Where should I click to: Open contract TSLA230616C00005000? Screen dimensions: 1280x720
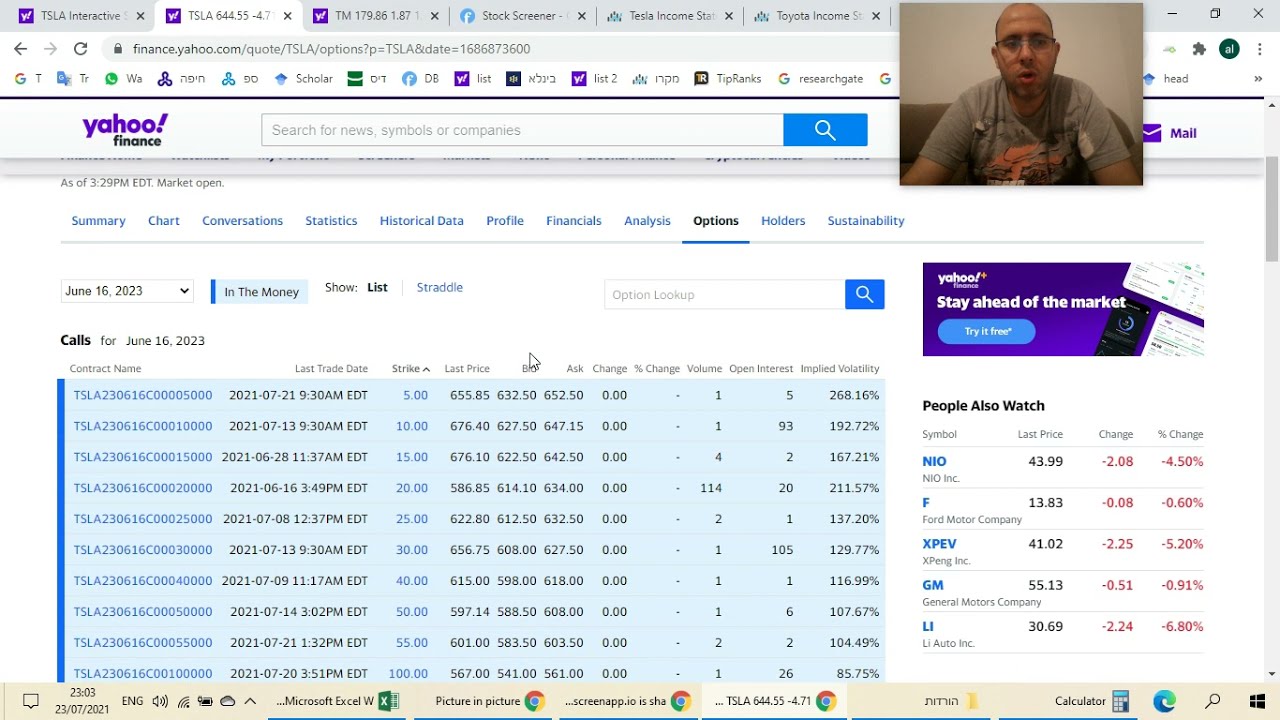click(x=143, y=395)
